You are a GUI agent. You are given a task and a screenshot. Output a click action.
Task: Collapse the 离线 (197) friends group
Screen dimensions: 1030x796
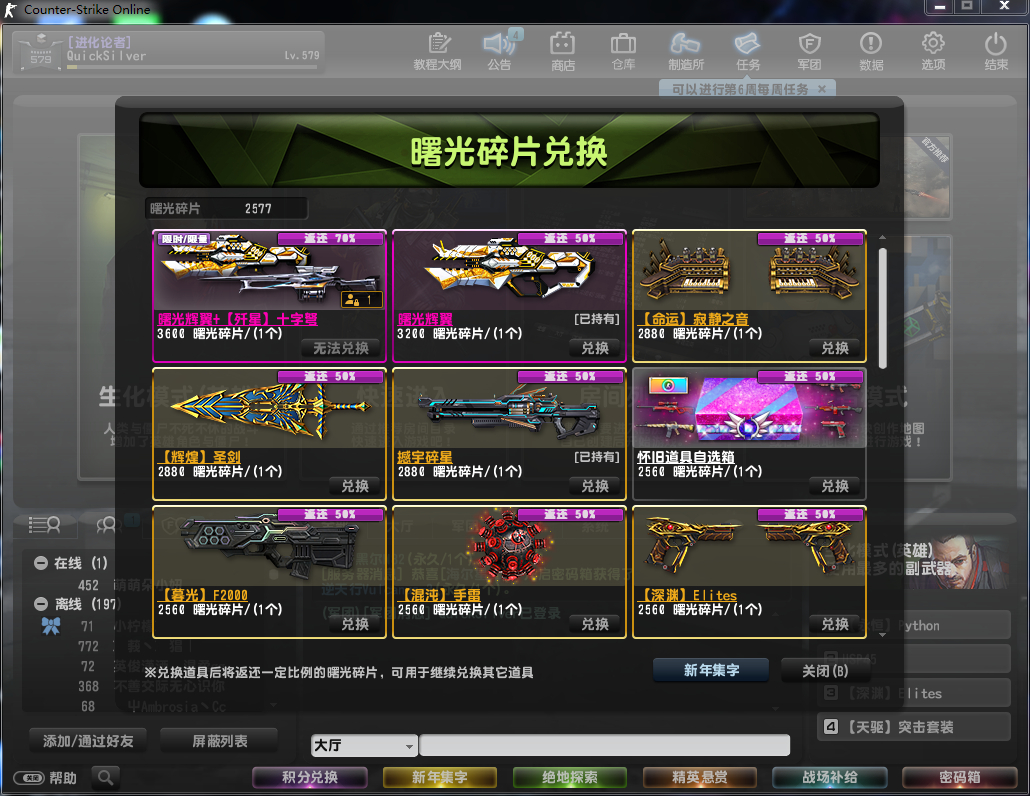click(x=41, y=604)
